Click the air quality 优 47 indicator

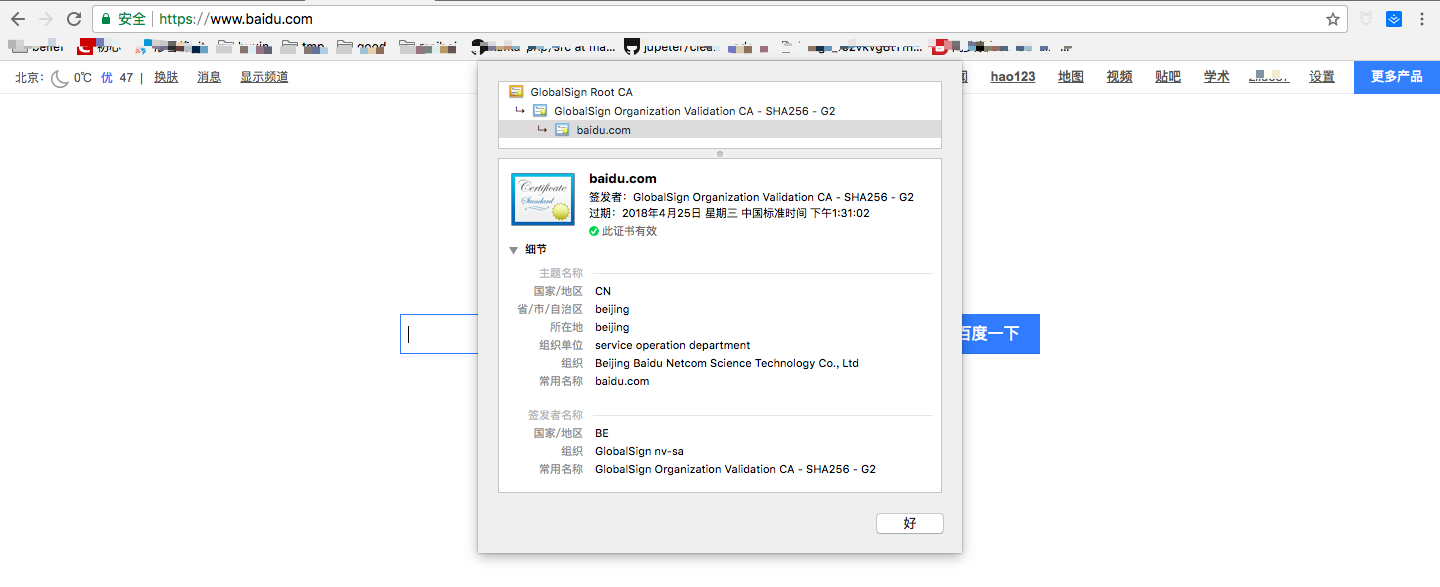pos(116,77)
